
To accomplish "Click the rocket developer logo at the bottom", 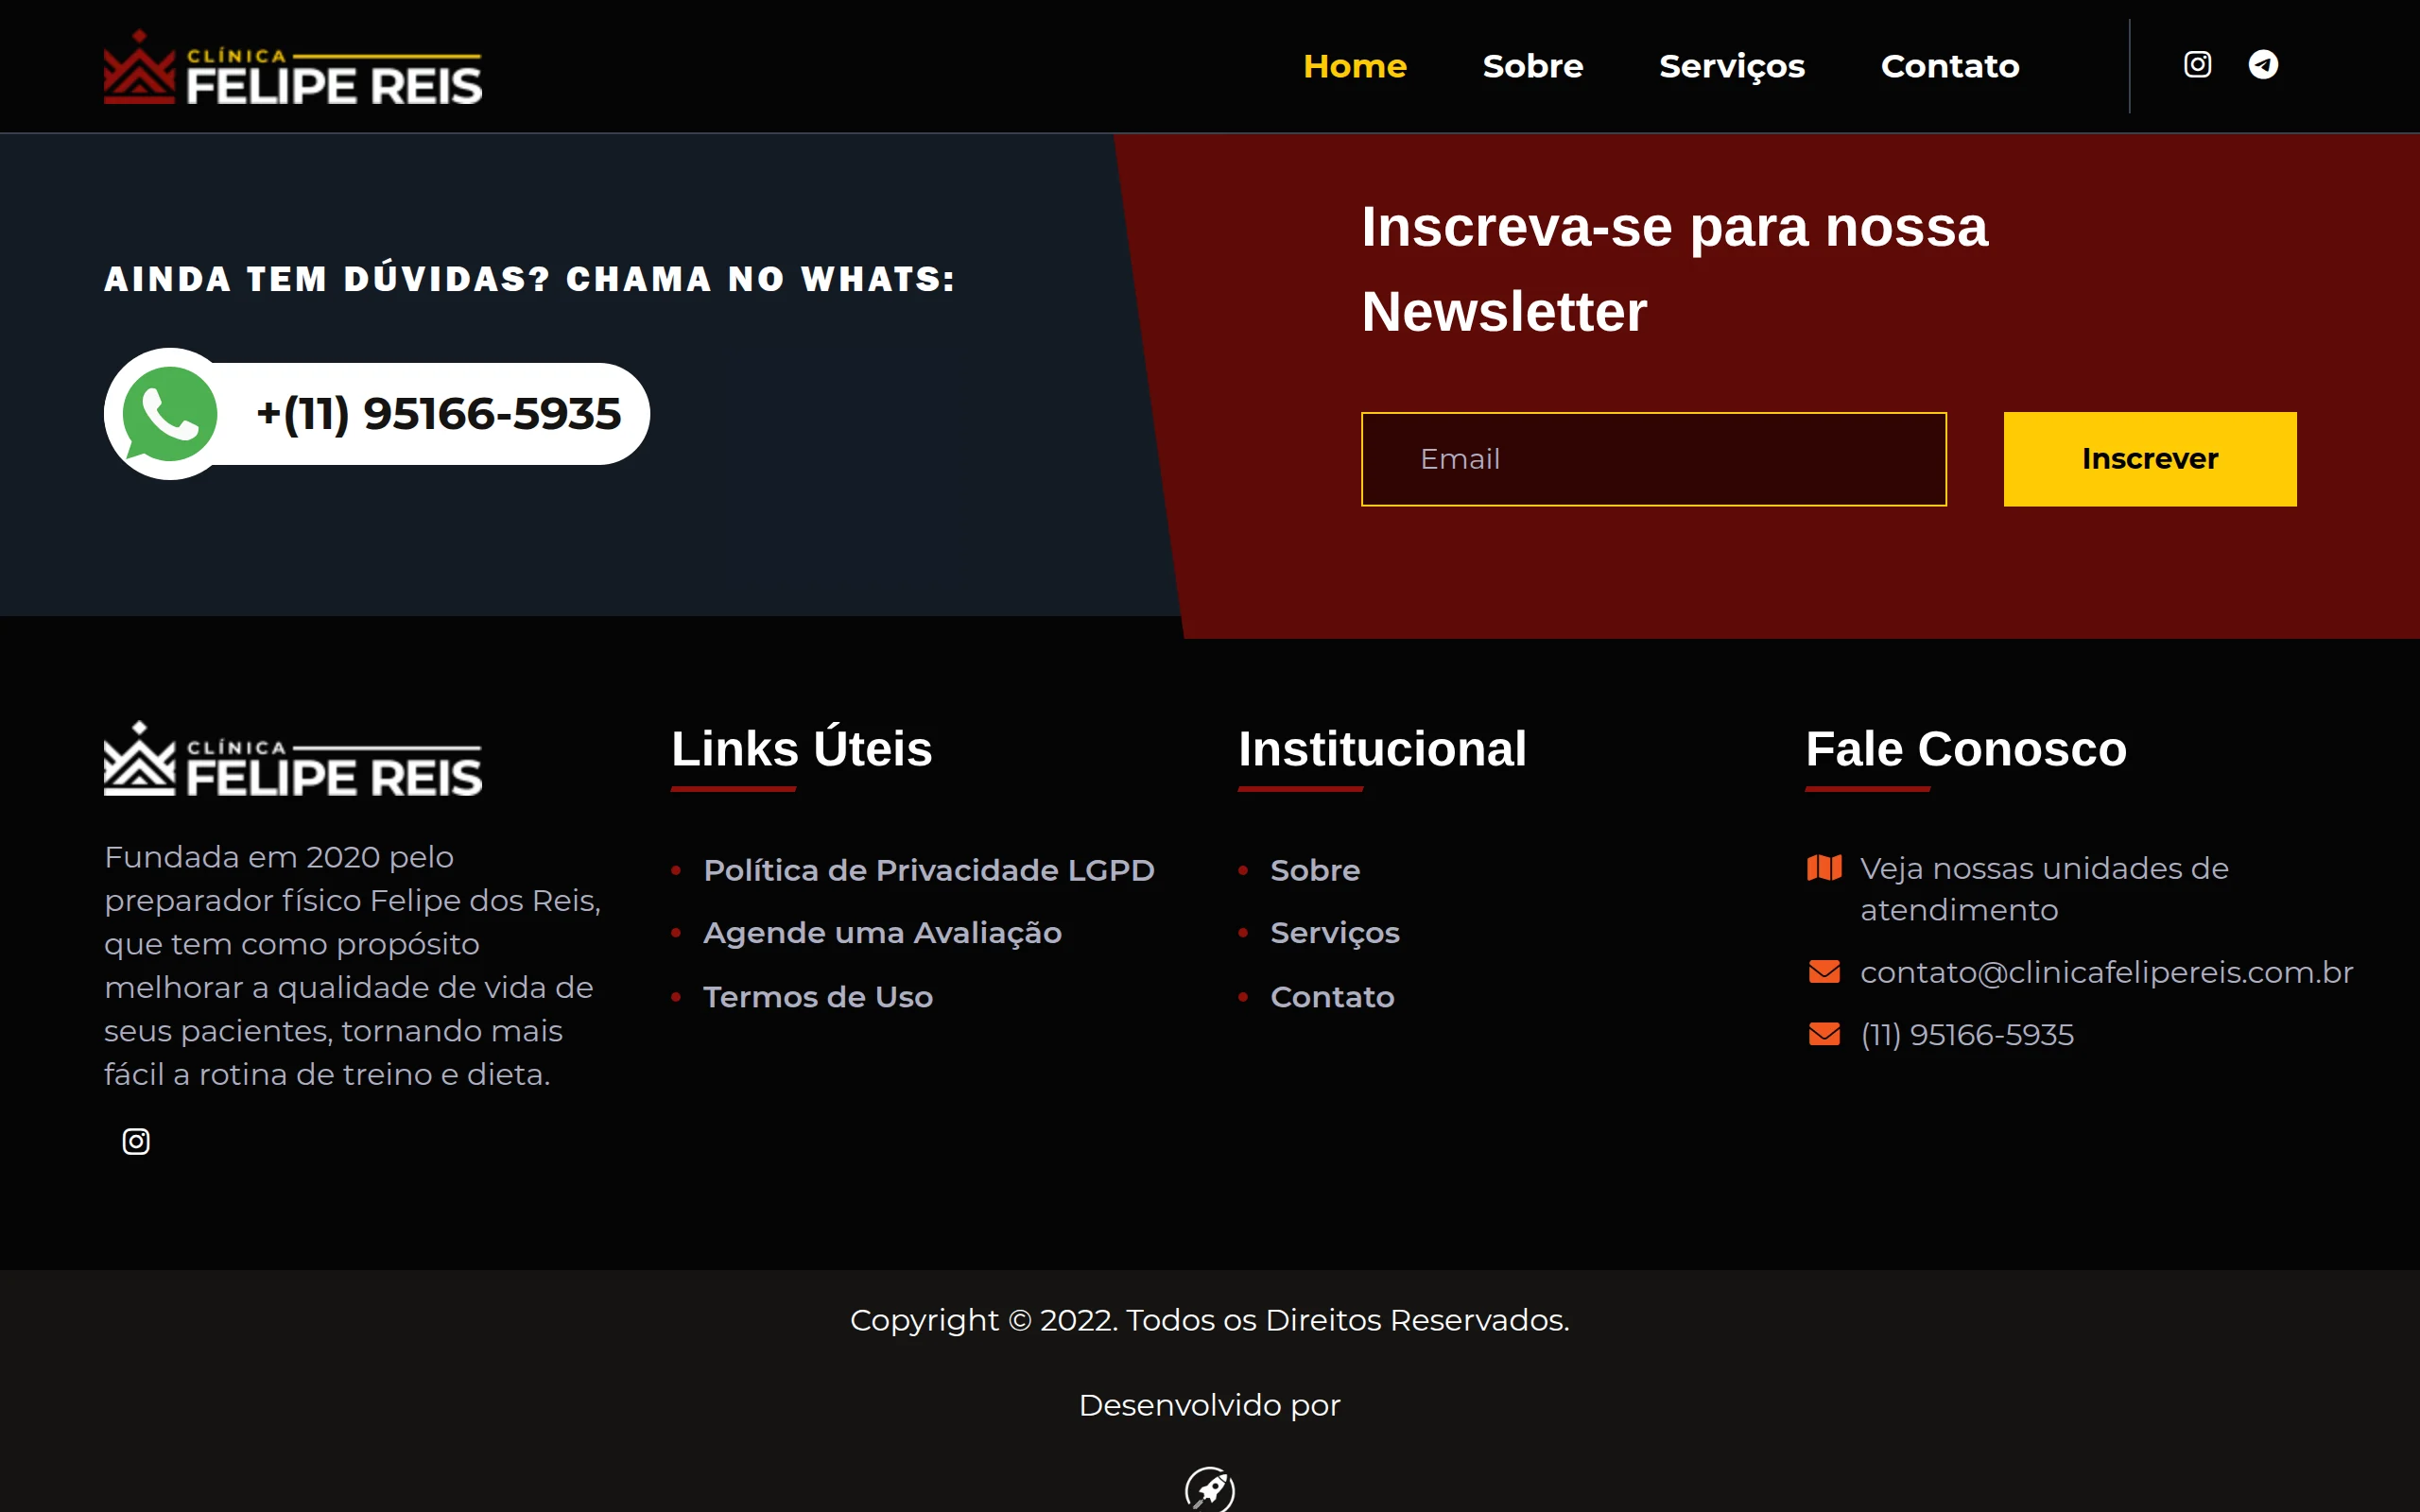I will pyautogui.click(x=1210, y=1490).
